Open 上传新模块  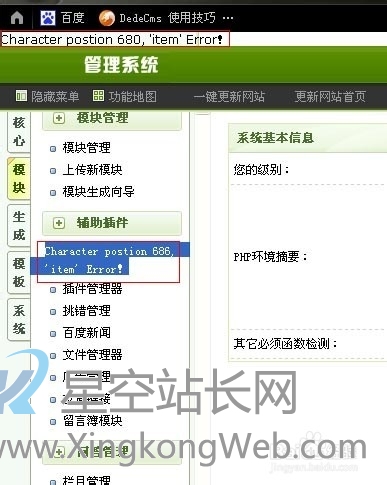click(92, 170)
